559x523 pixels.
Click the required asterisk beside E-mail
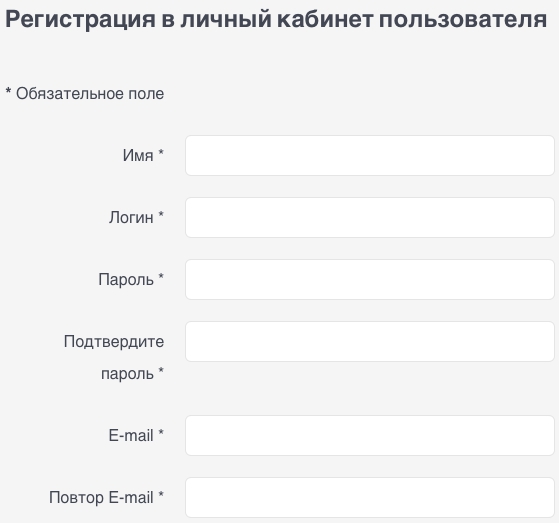point(161,432)
